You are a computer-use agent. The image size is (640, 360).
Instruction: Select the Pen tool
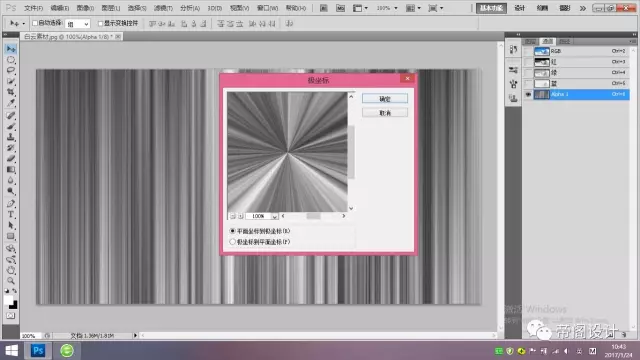click(11, 203)
